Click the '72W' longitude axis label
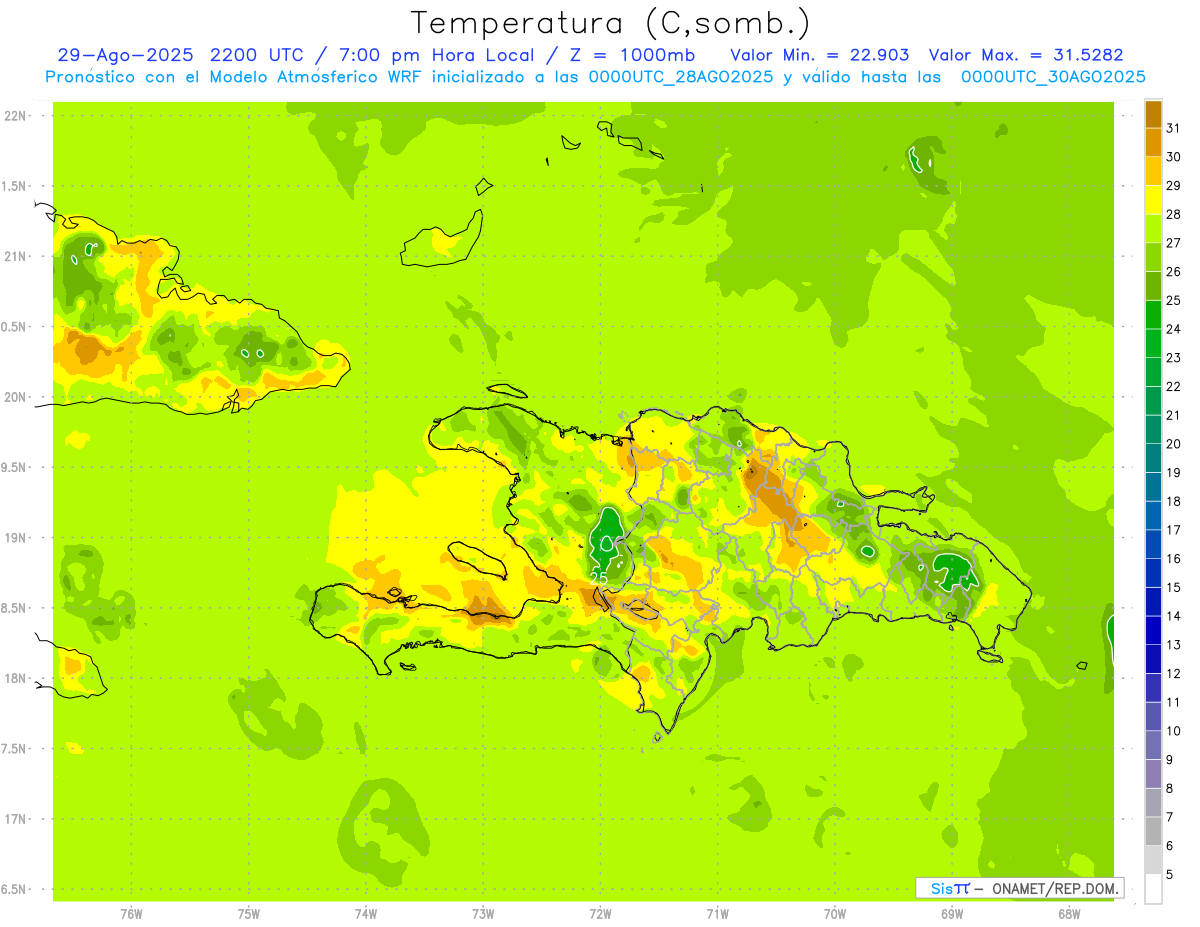This screenshot has width=1200, height=927. pyautogui.click(x=600, y=914)
